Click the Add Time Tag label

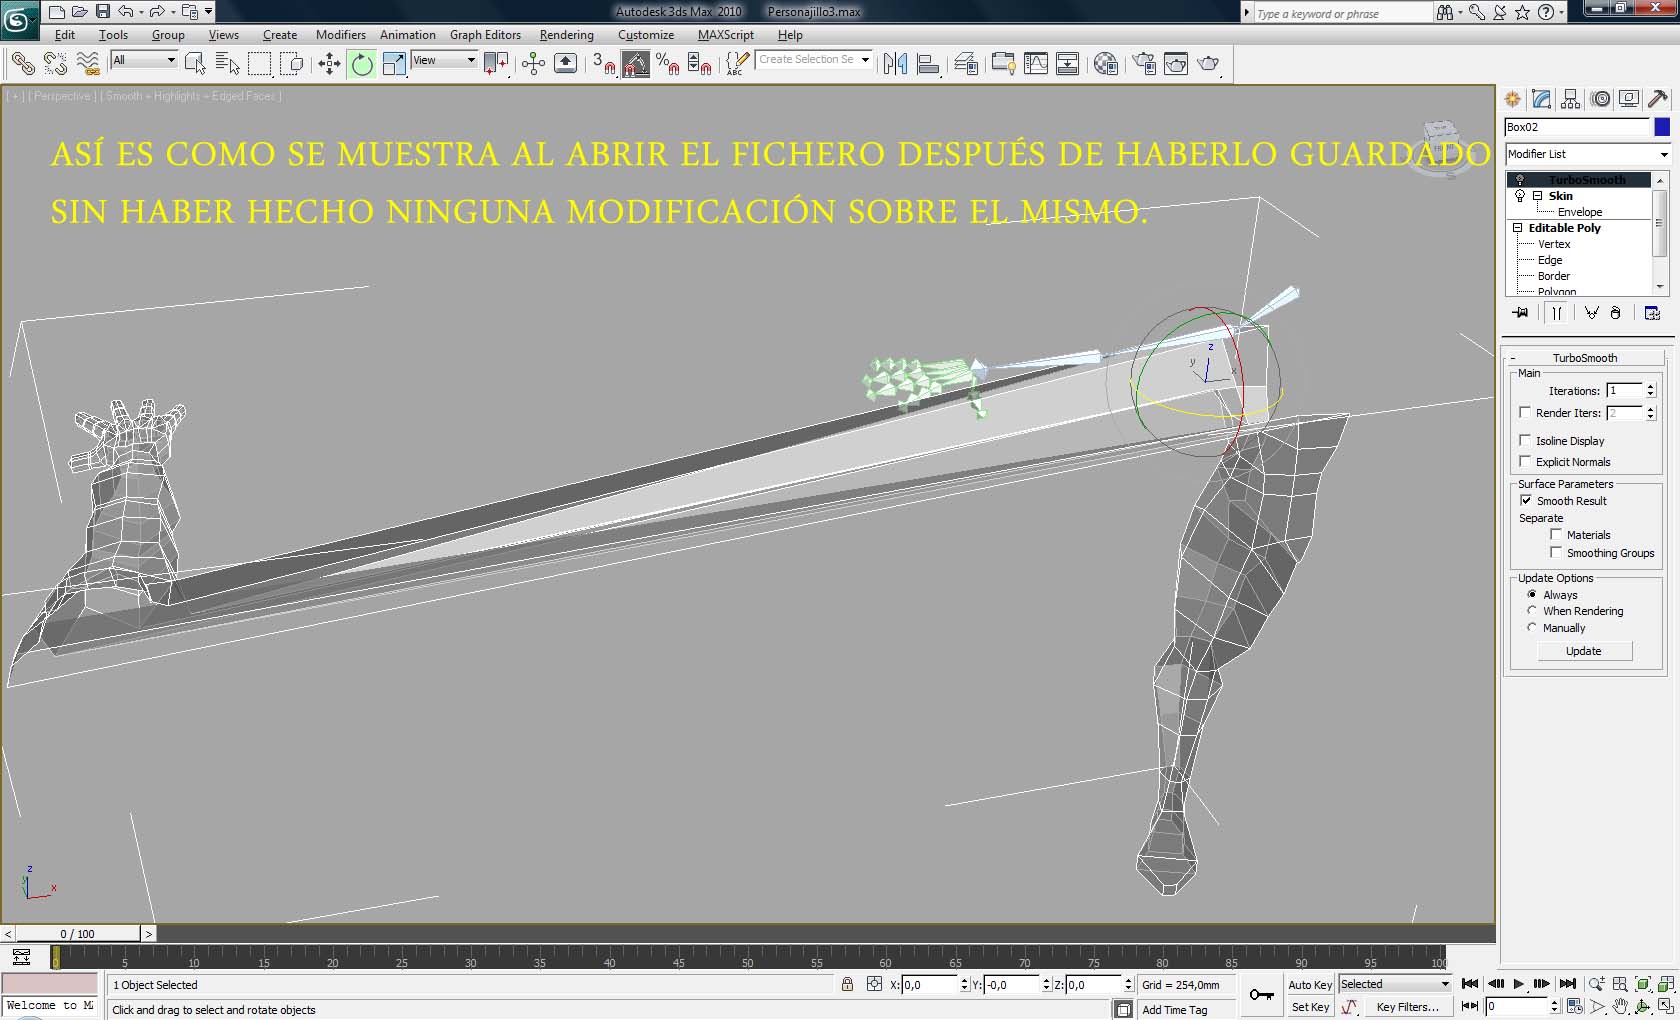(1175, 1010)
